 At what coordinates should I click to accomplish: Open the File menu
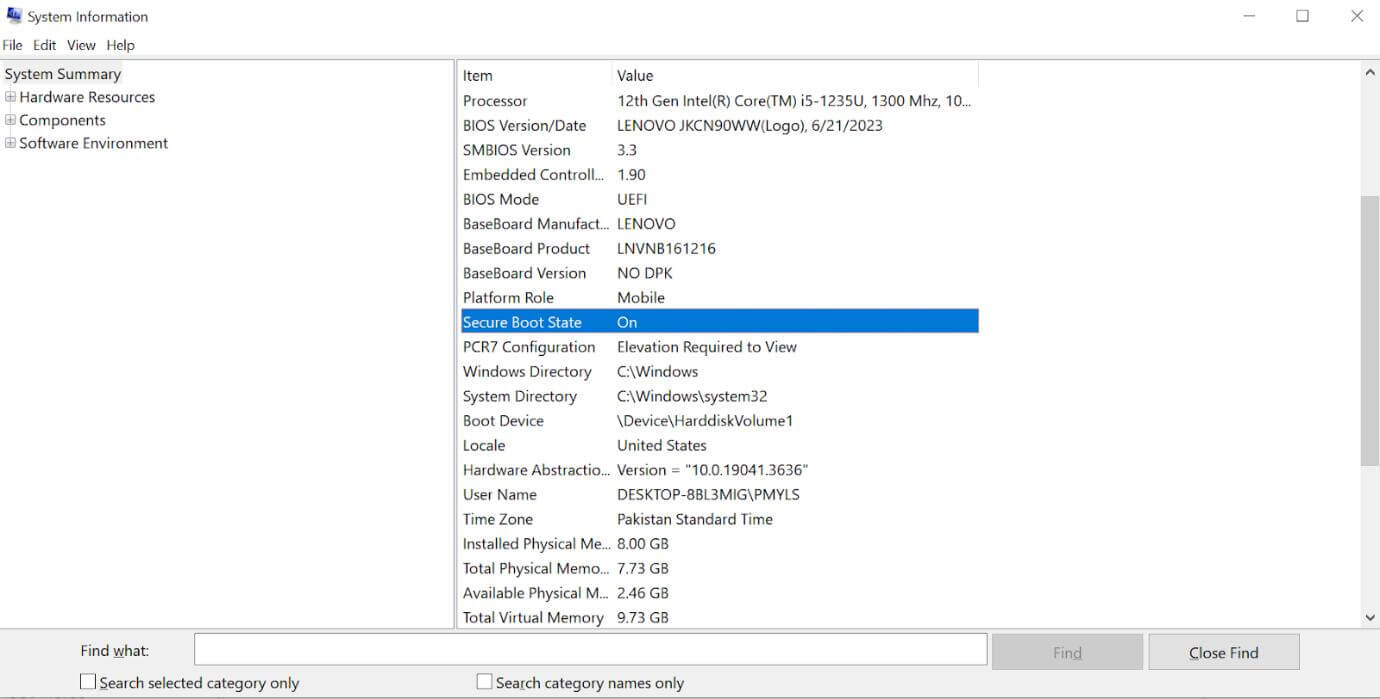(x=13, y=45)
